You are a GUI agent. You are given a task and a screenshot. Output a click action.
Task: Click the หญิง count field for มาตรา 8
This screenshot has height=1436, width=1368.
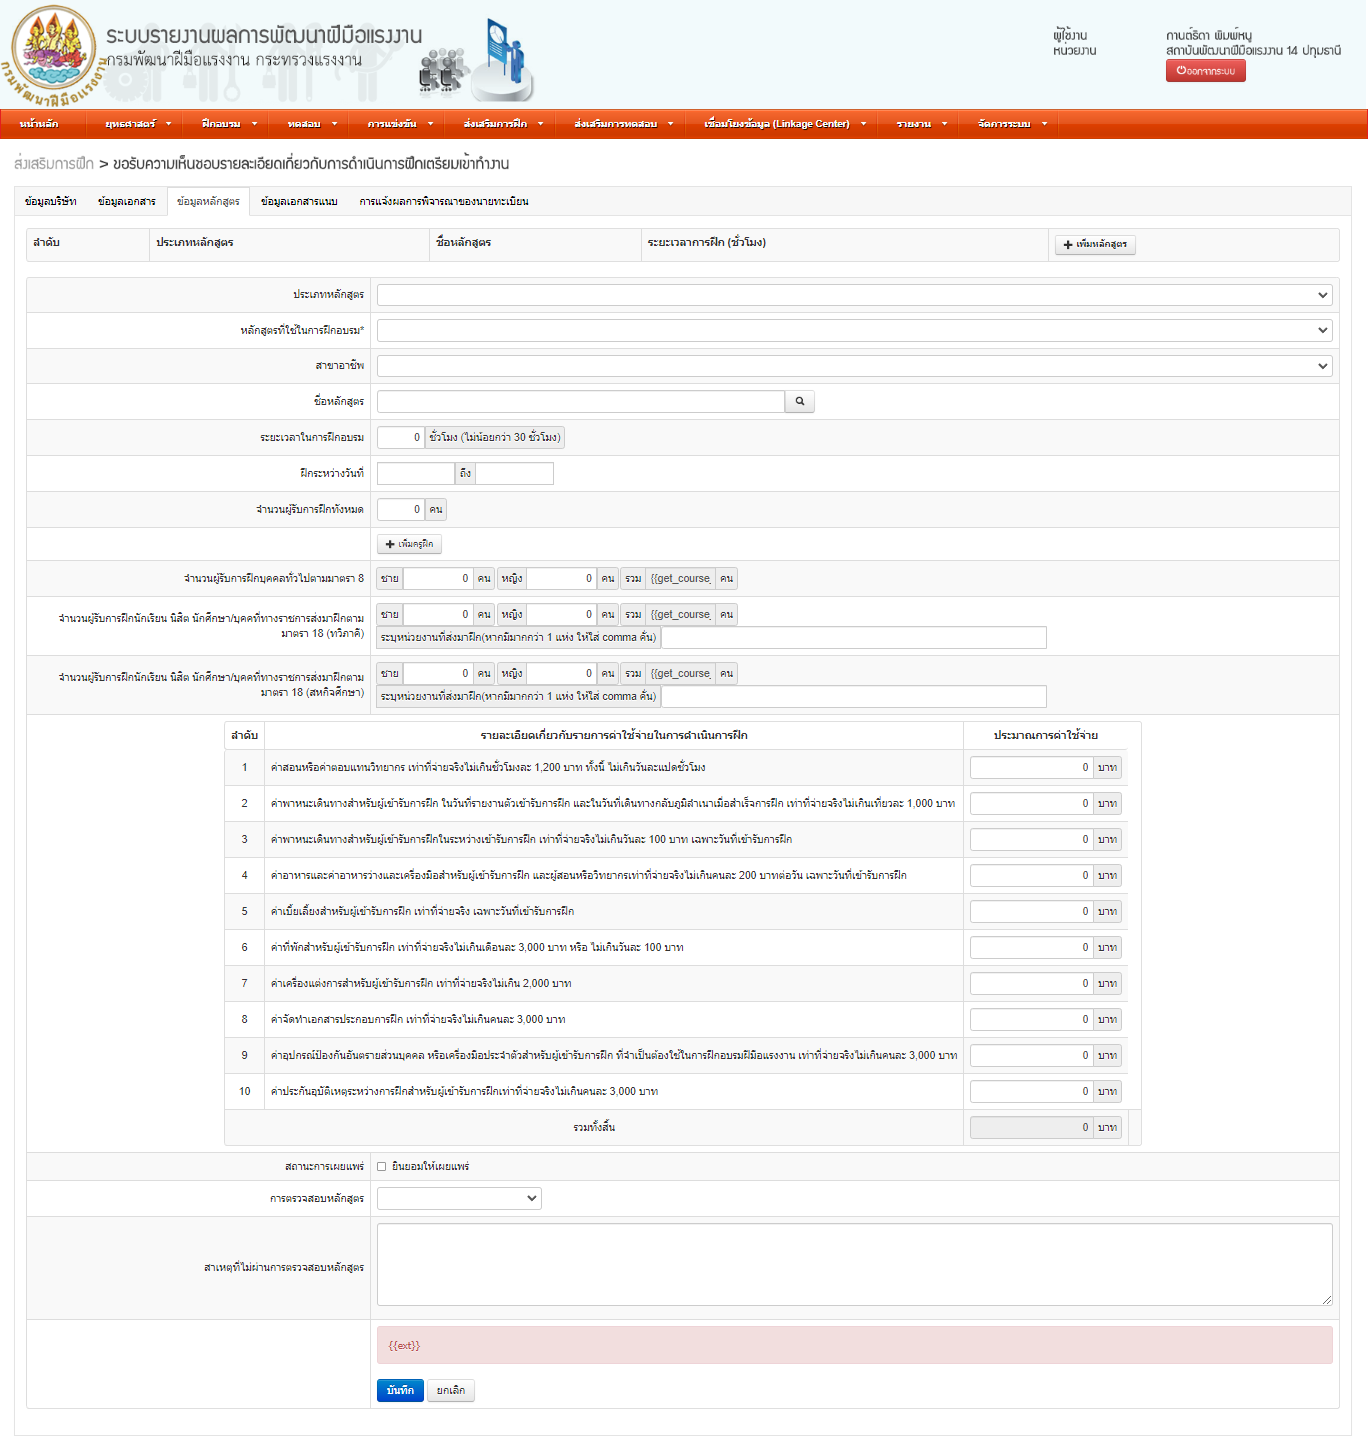[562, 578]
